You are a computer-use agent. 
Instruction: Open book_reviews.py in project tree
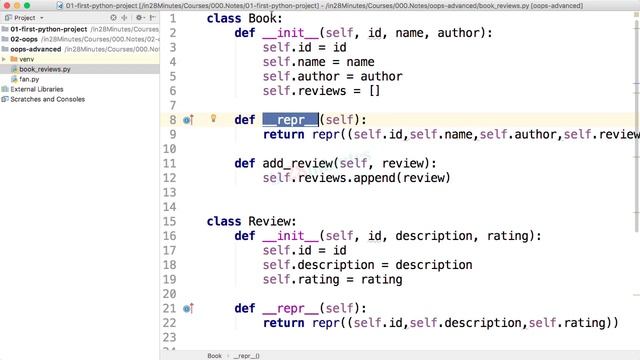pyautogui.click(x=45, y=69)
